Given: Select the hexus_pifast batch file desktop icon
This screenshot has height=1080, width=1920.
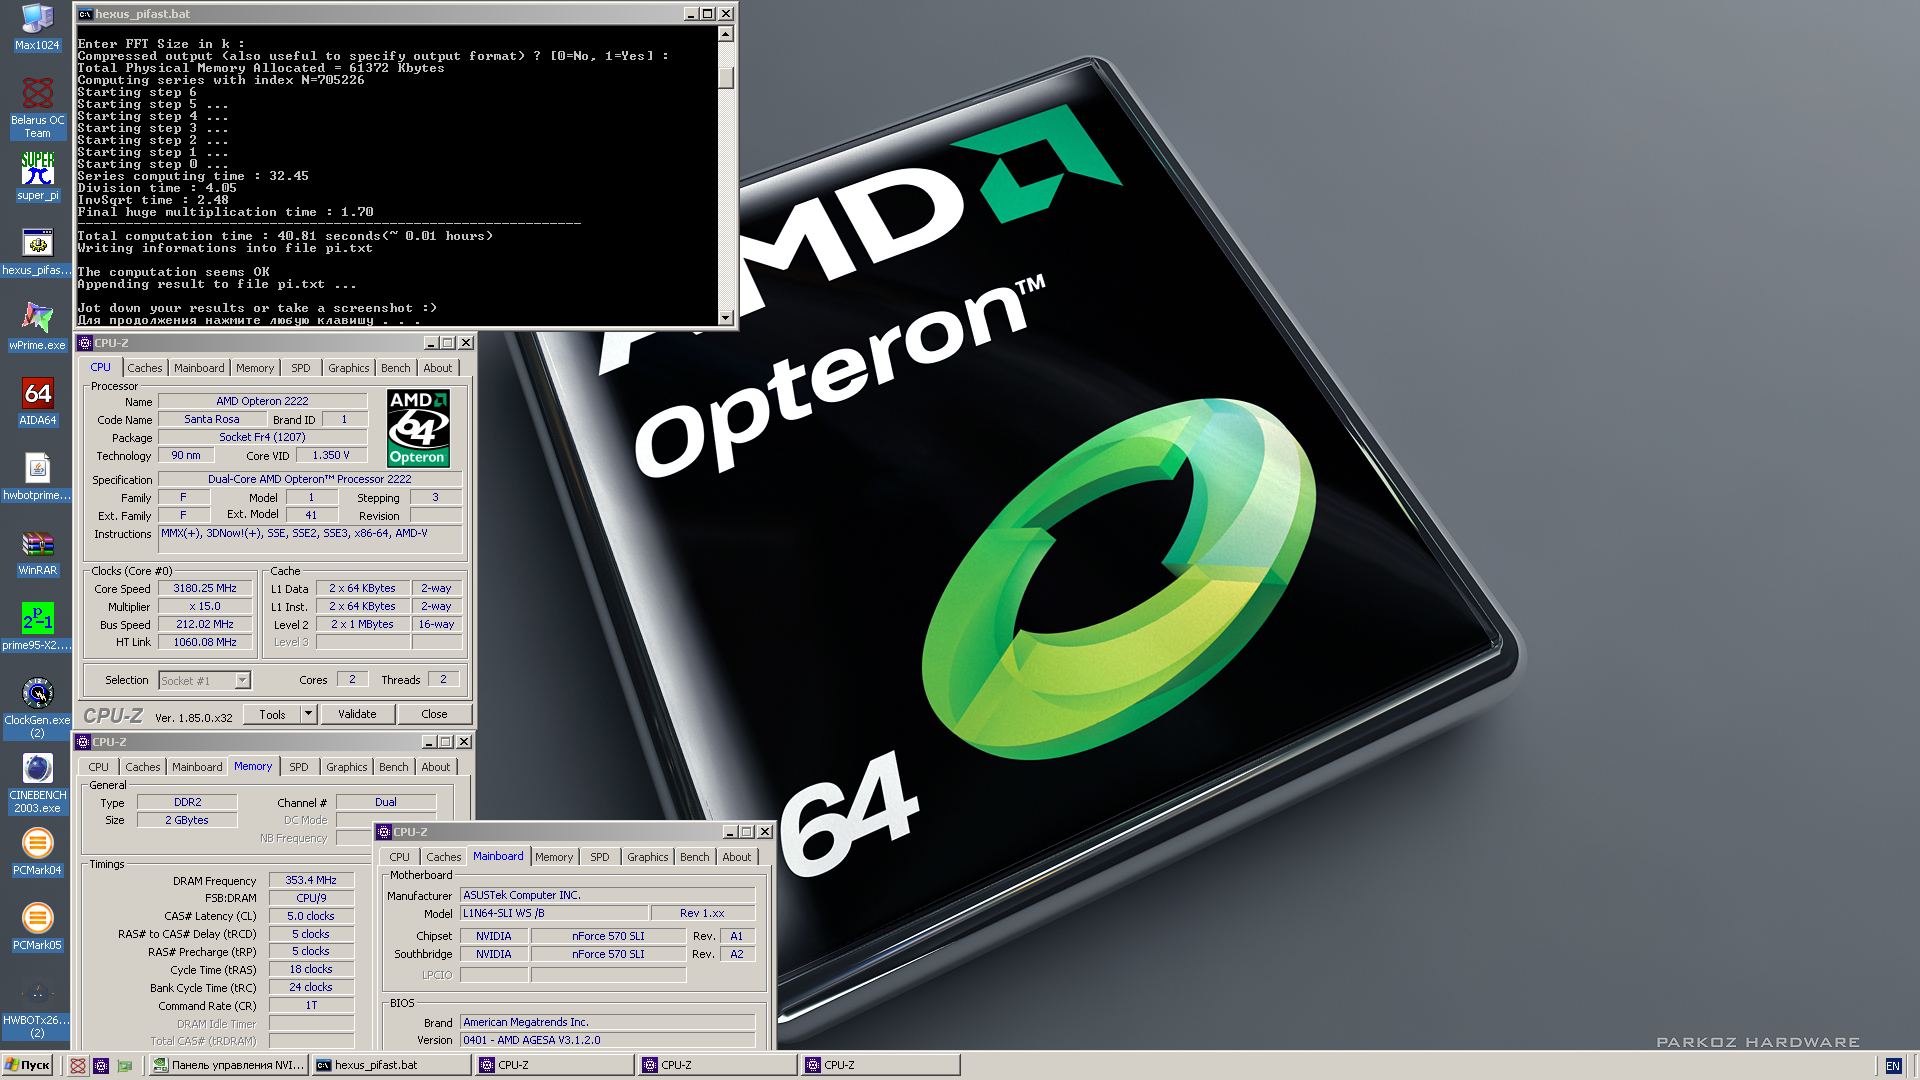Looking at the screenshot, I should (37, 251).
